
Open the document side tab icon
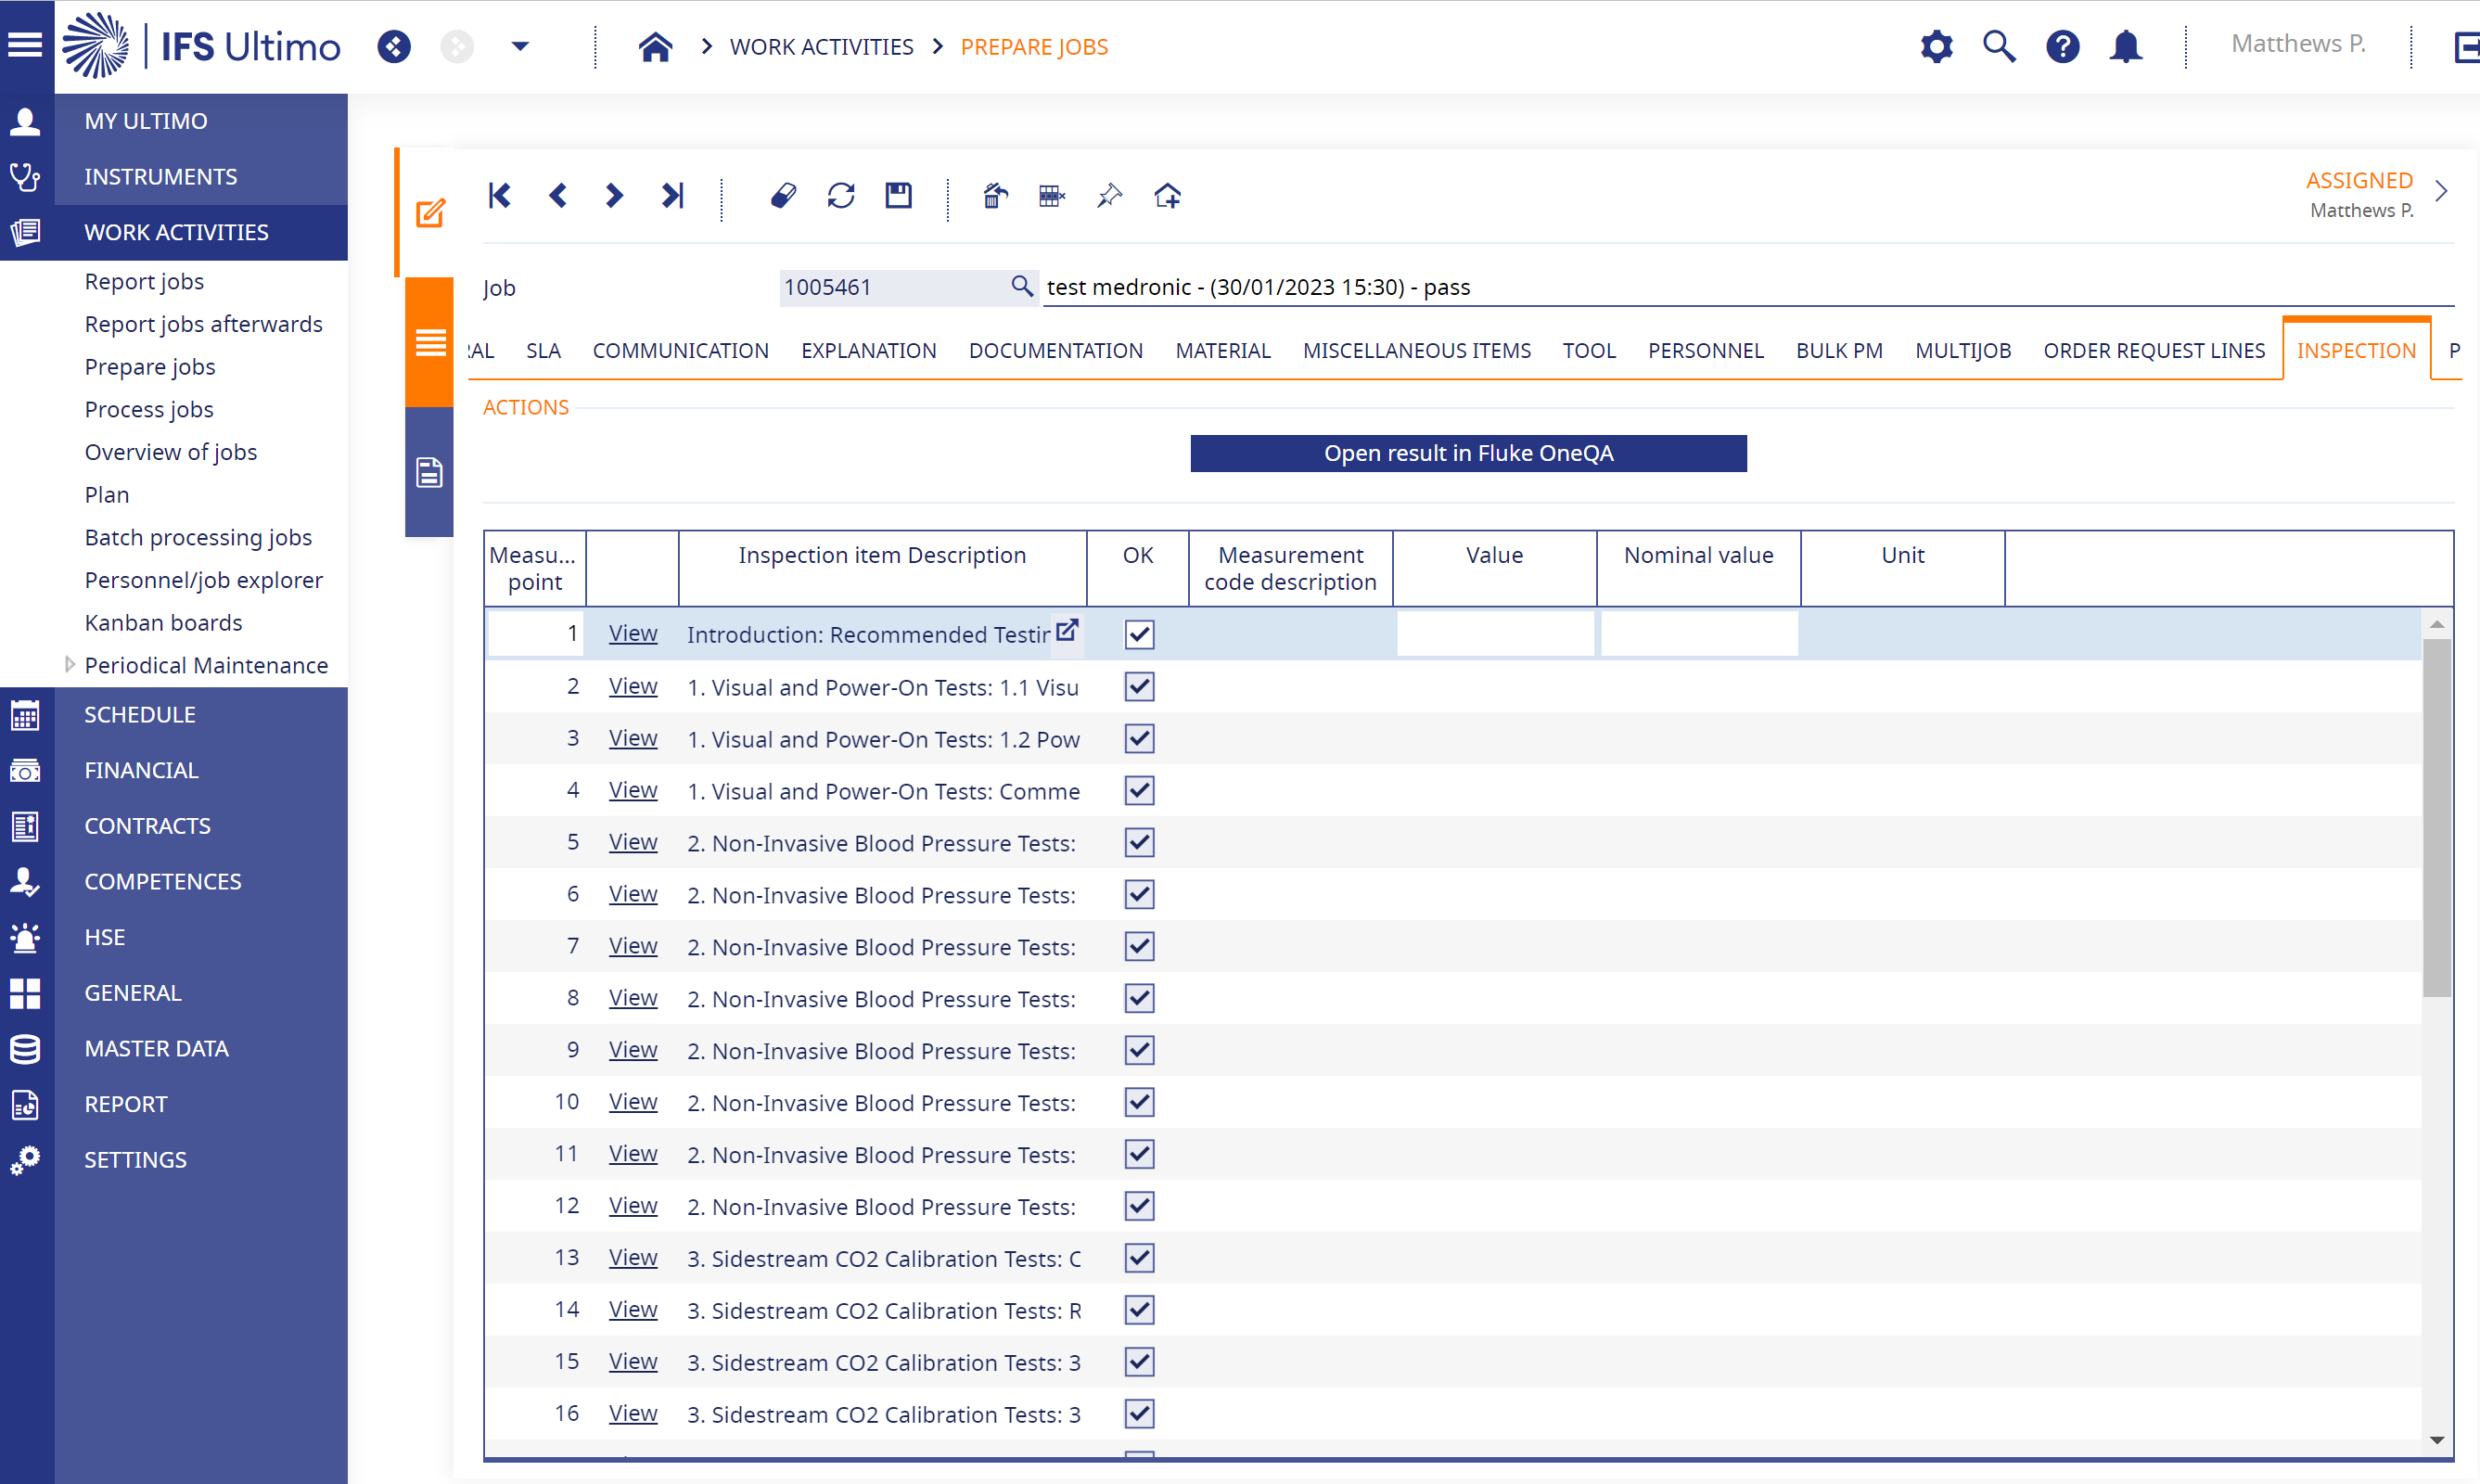pos(430,472)
